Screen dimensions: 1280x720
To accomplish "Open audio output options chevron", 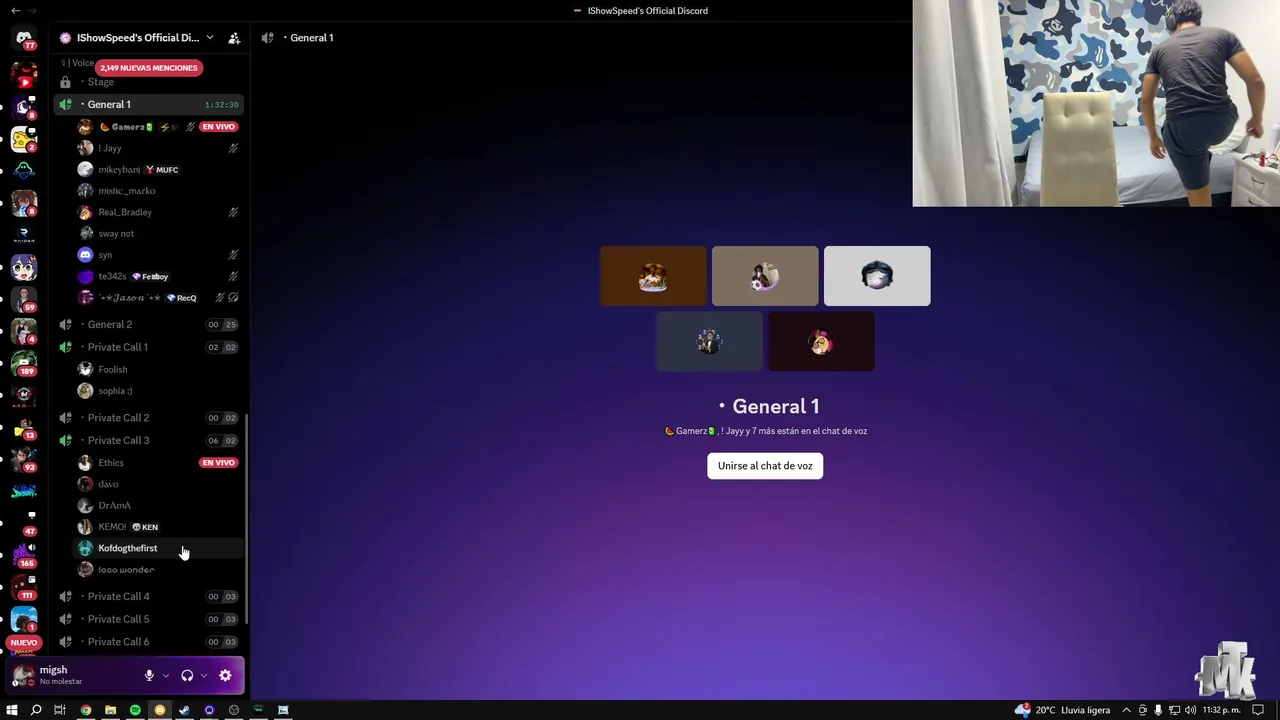I will (x=204, y=676).
